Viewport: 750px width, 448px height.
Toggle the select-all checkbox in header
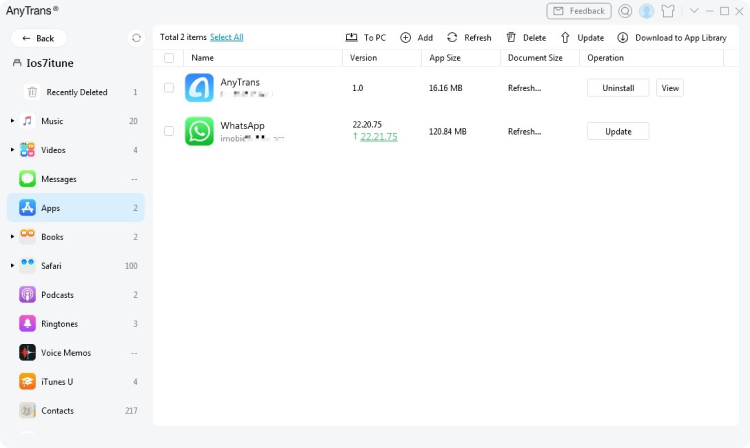[x=169, y=58]
